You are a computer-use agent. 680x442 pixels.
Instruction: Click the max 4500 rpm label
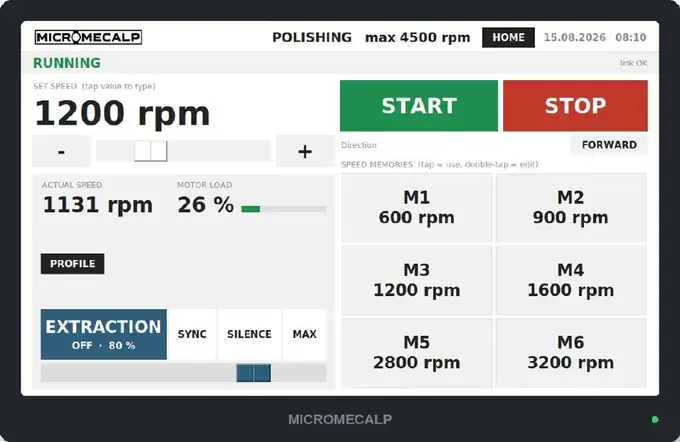click(x=418, y=38)
